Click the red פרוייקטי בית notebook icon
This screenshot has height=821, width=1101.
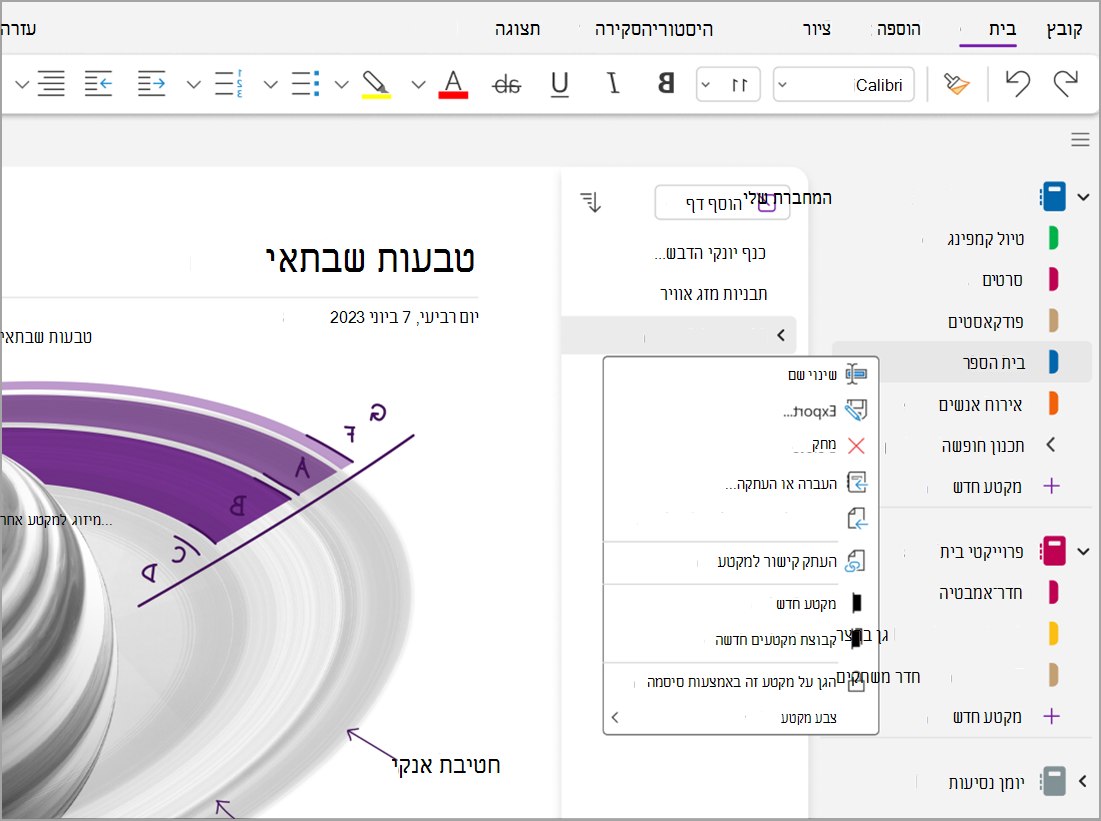[x=1053, y=551]
